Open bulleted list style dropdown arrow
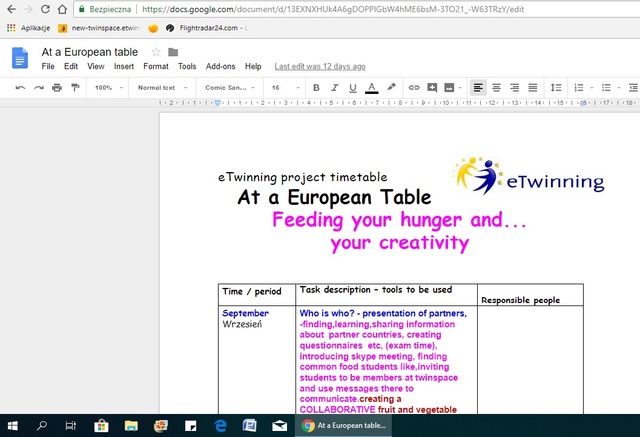Image resolution: width=640 pixels, height=437 pixels. 619,88
